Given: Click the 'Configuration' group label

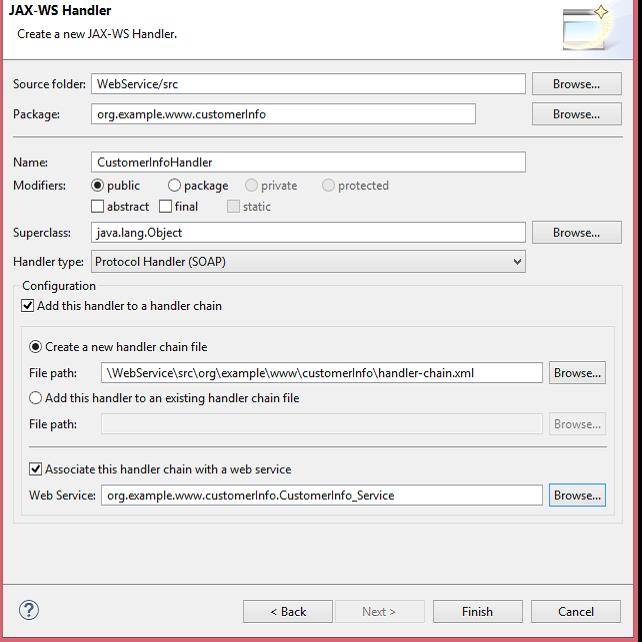Looking at the screenshot, I should coord(59,286).
